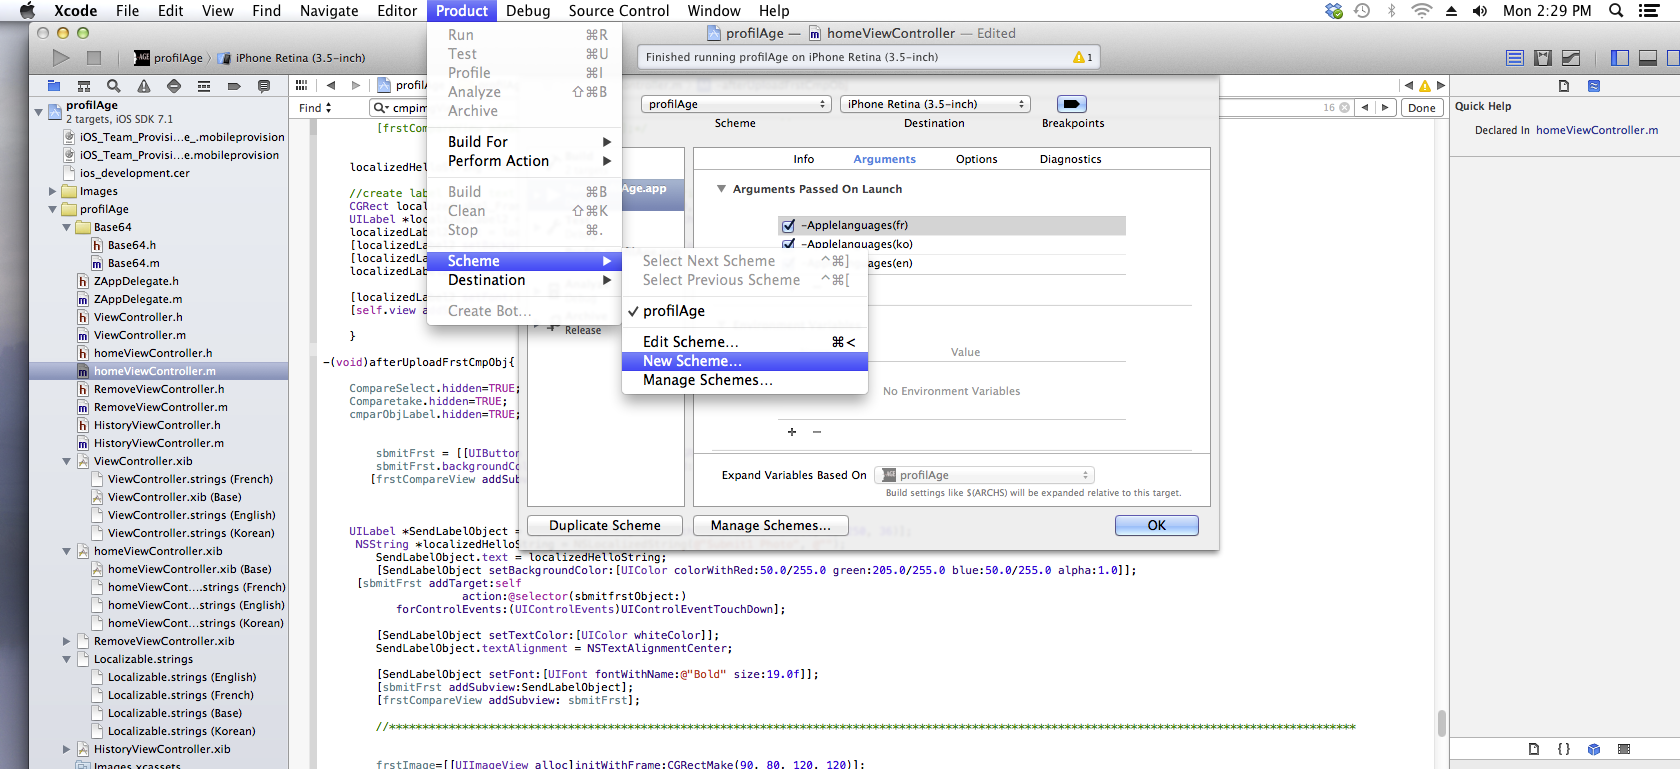Toggle the Navigator panel visibility
Viewport: 1680px width, 769px height.
[1620, 58]
